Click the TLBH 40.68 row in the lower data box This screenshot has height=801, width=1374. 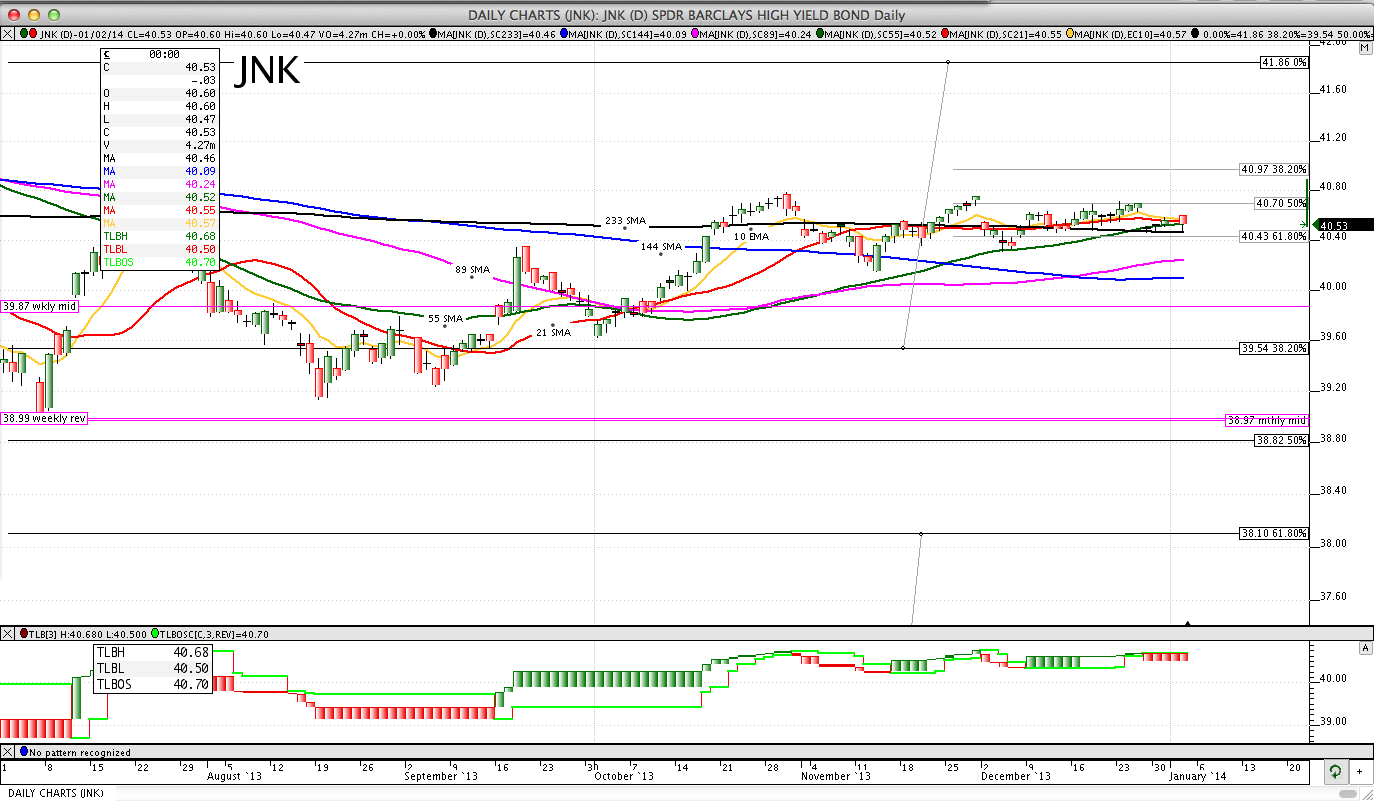[152, 653]
